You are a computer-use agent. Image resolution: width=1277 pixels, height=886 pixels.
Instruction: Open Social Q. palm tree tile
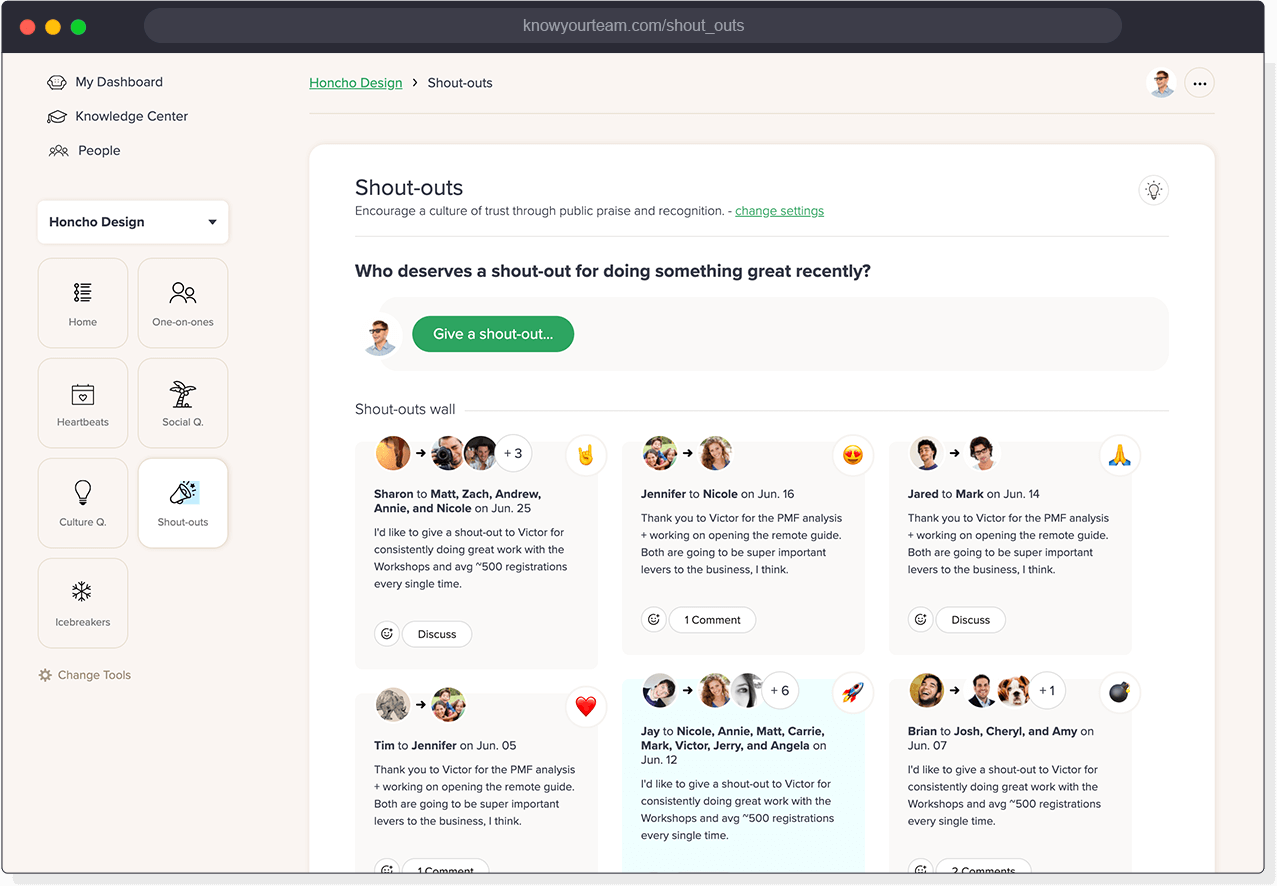183,403
